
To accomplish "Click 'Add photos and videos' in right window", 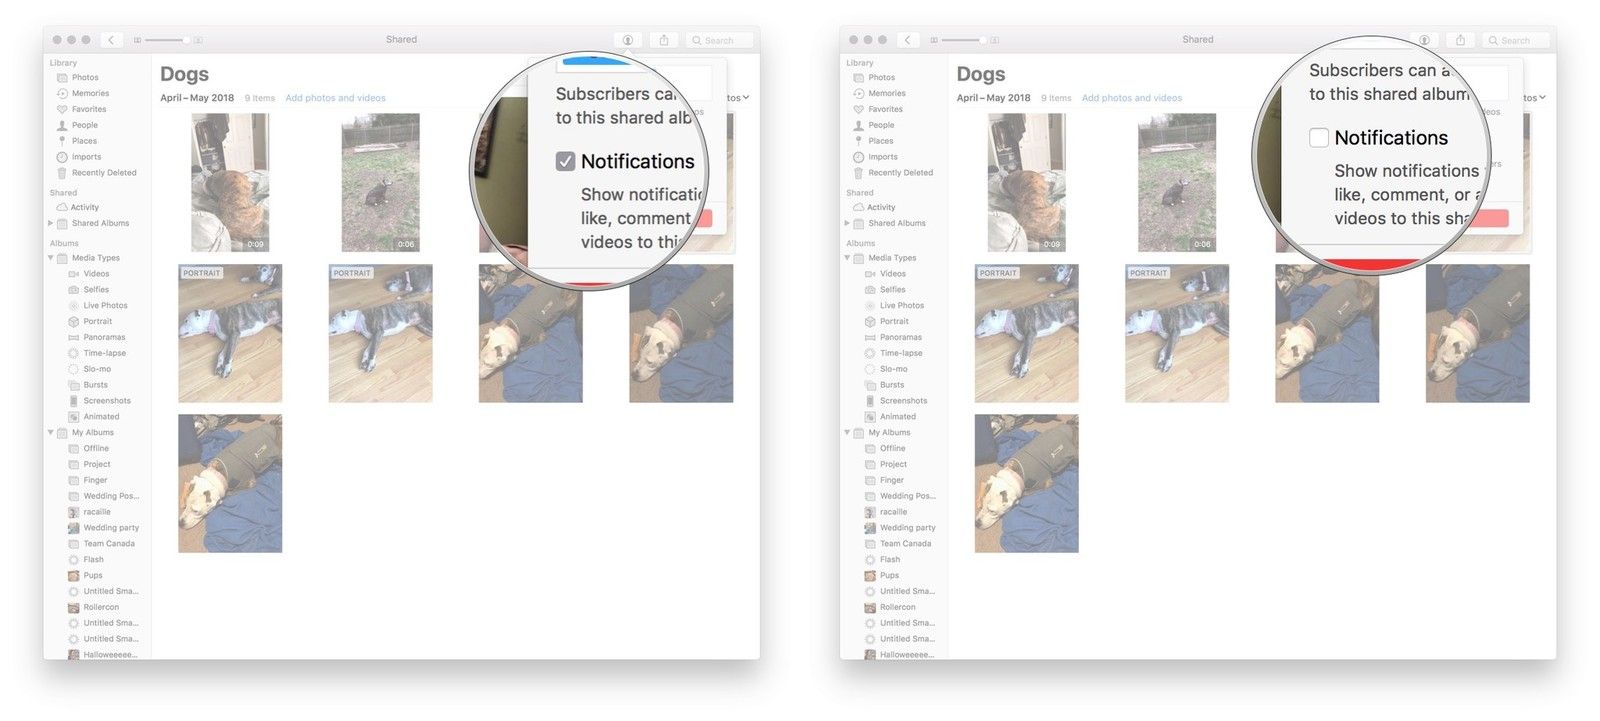I will coord(1131,98).
